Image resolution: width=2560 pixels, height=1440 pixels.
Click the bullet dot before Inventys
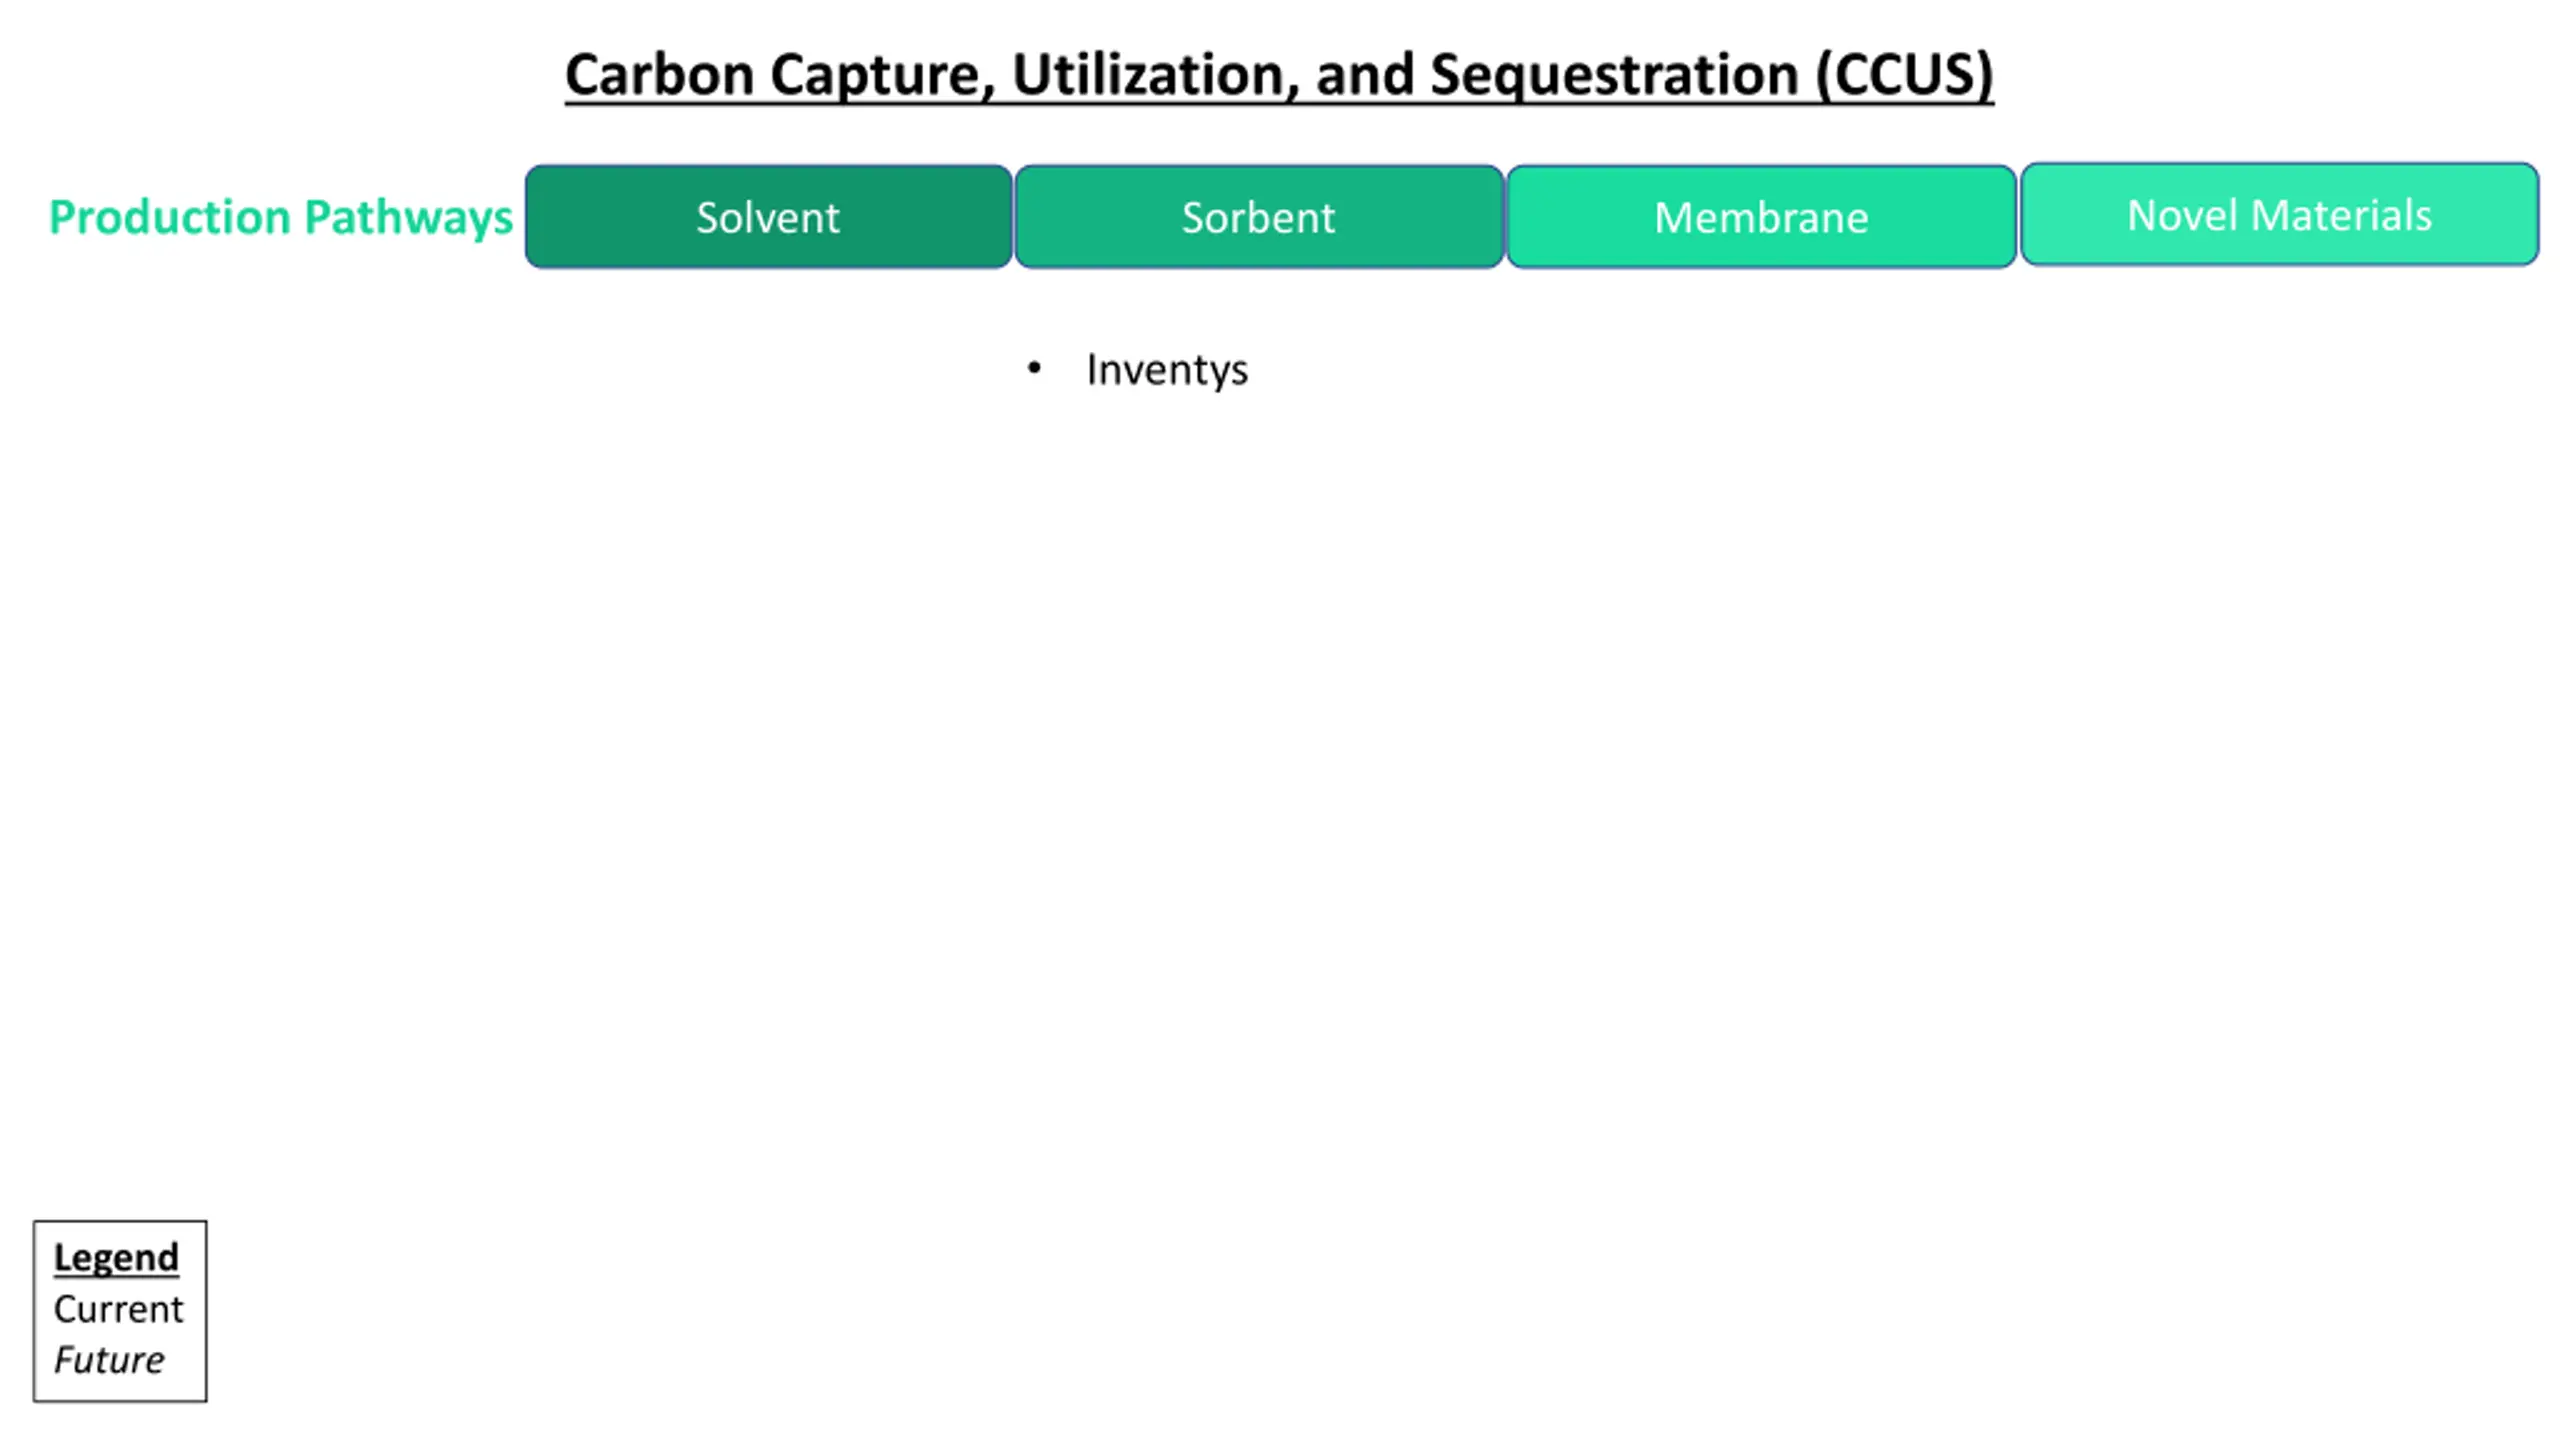(x=1034, y=368)
